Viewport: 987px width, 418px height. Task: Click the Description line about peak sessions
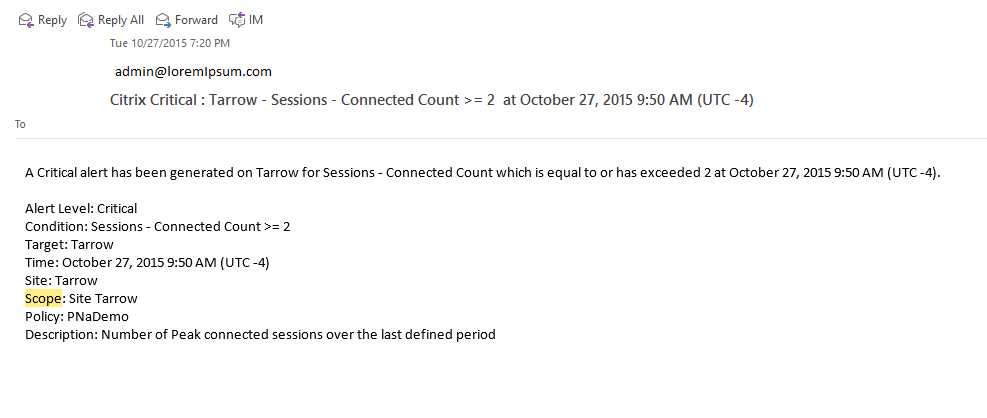pyautogui.click(x=260, y=334)
